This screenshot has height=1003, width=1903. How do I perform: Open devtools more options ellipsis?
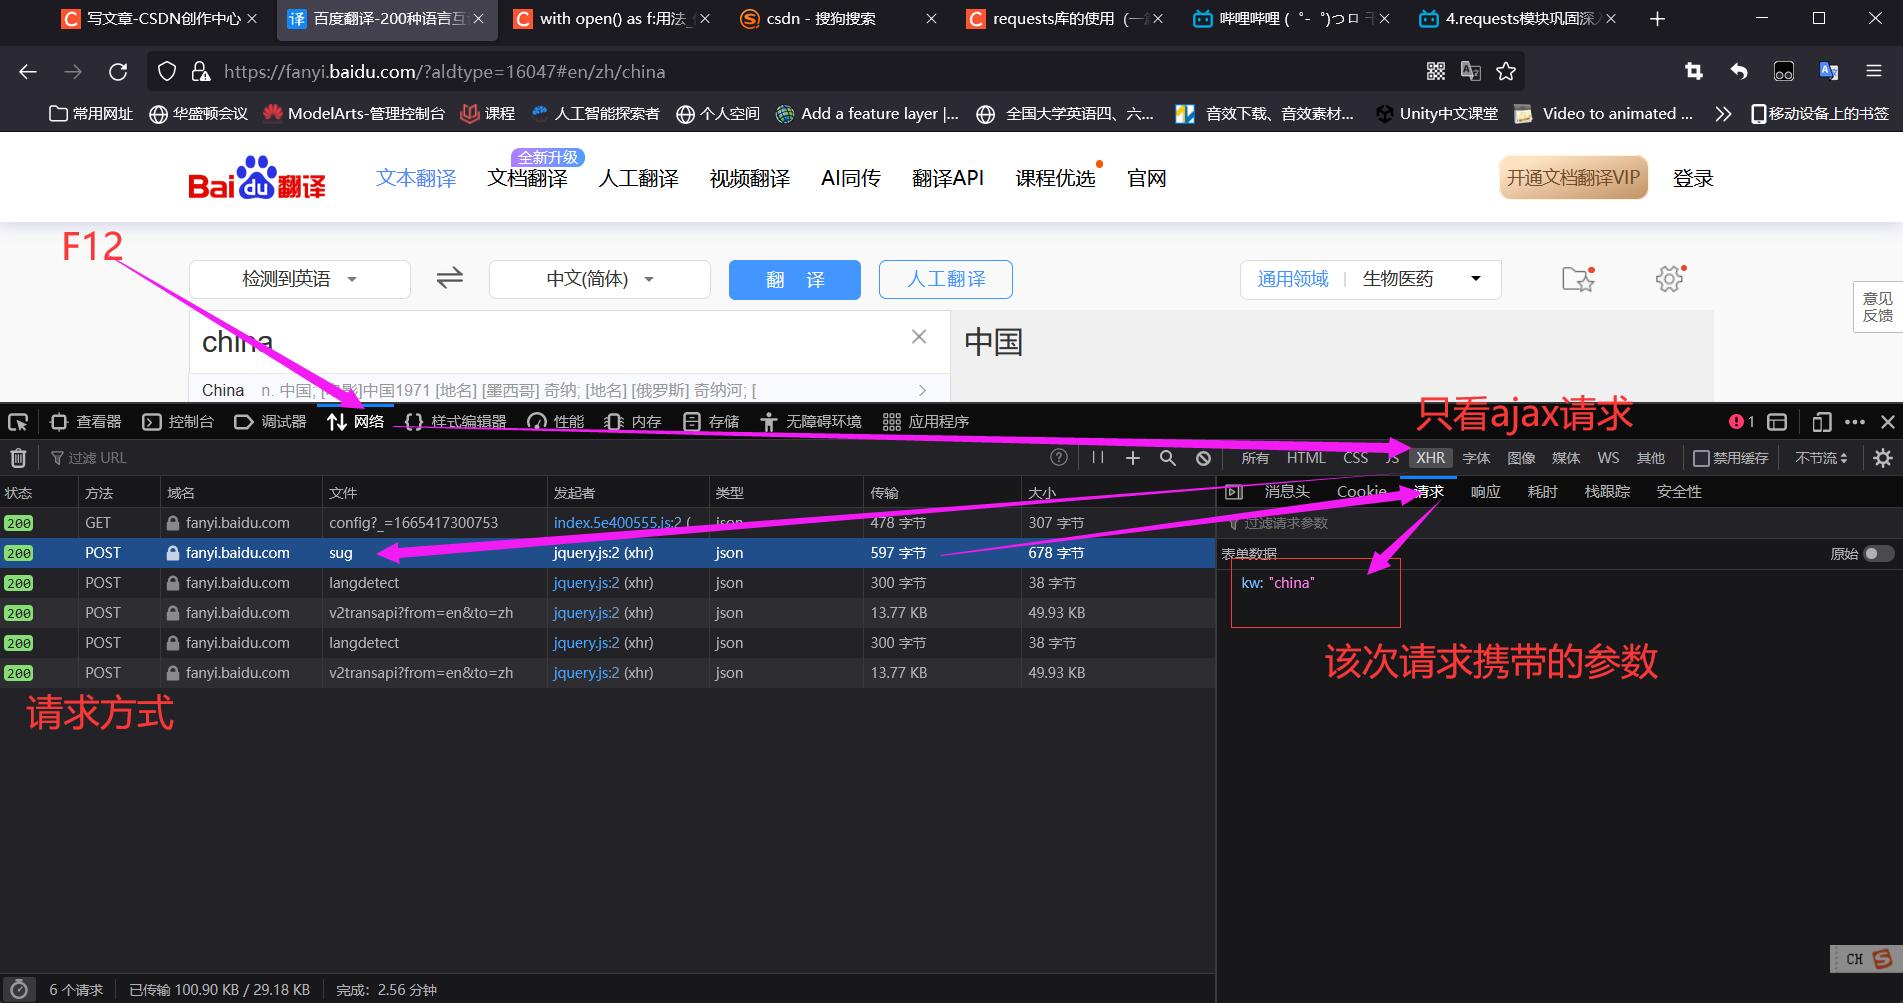[x=1855, y=422]
